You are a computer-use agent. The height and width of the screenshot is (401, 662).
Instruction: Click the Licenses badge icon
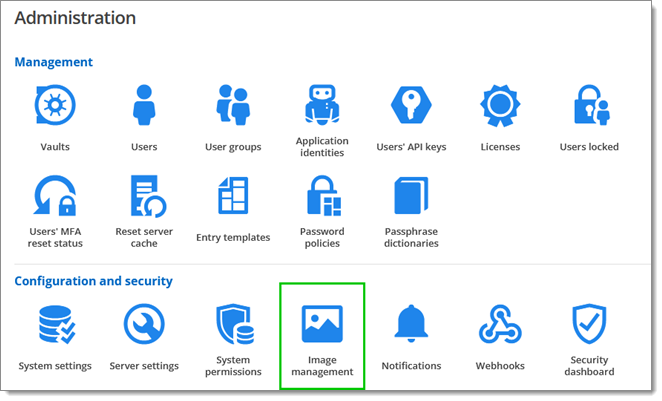coord(500,106)
